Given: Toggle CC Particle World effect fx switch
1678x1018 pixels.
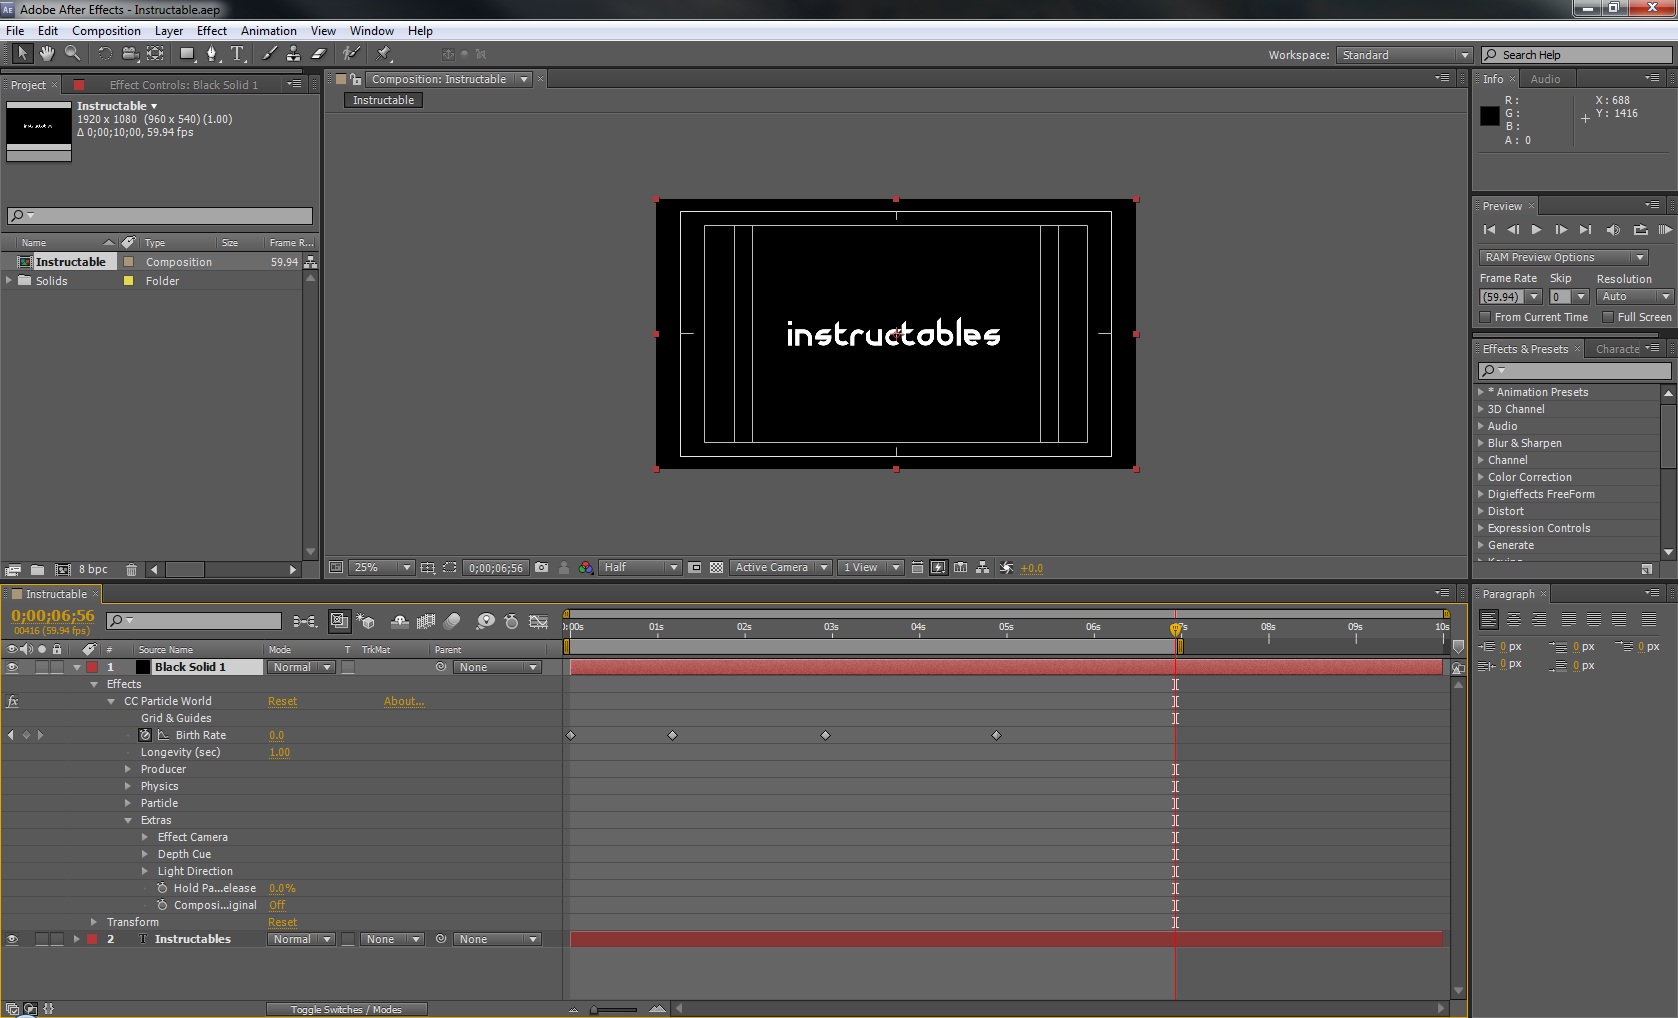Looking at the screenshot, I should 13,701.
